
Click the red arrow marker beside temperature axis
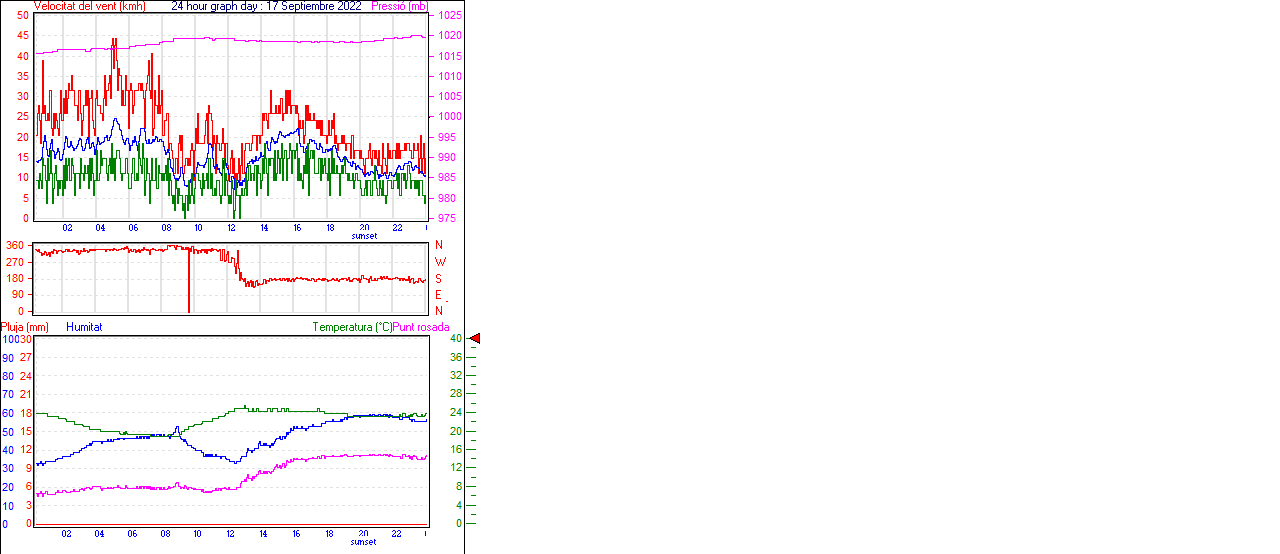coord(475,339)
